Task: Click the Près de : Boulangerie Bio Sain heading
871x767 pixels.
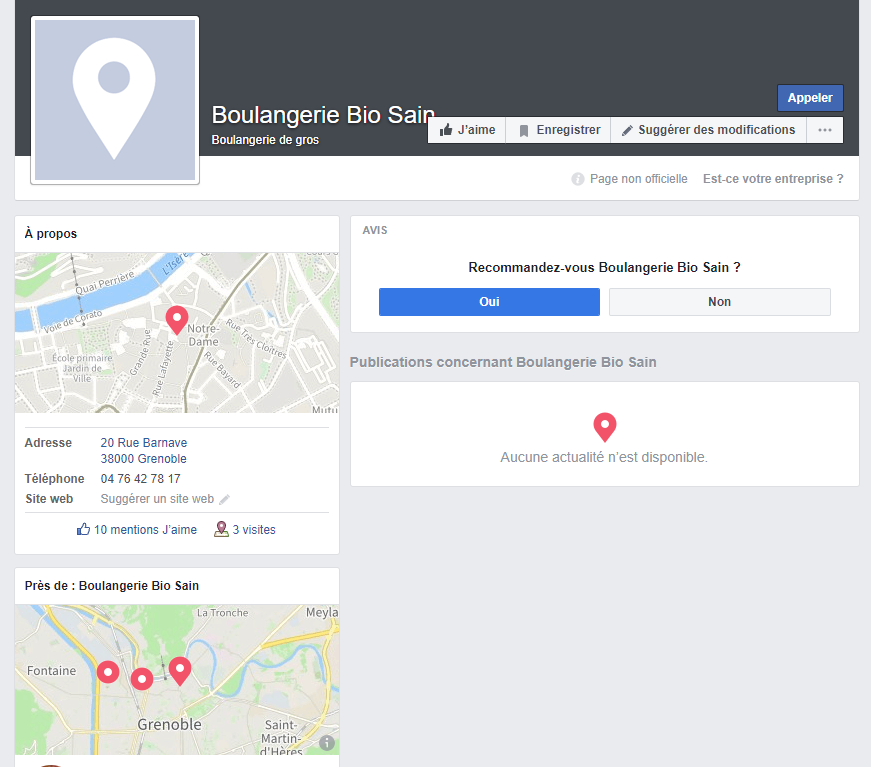Action: pos(112,586)
